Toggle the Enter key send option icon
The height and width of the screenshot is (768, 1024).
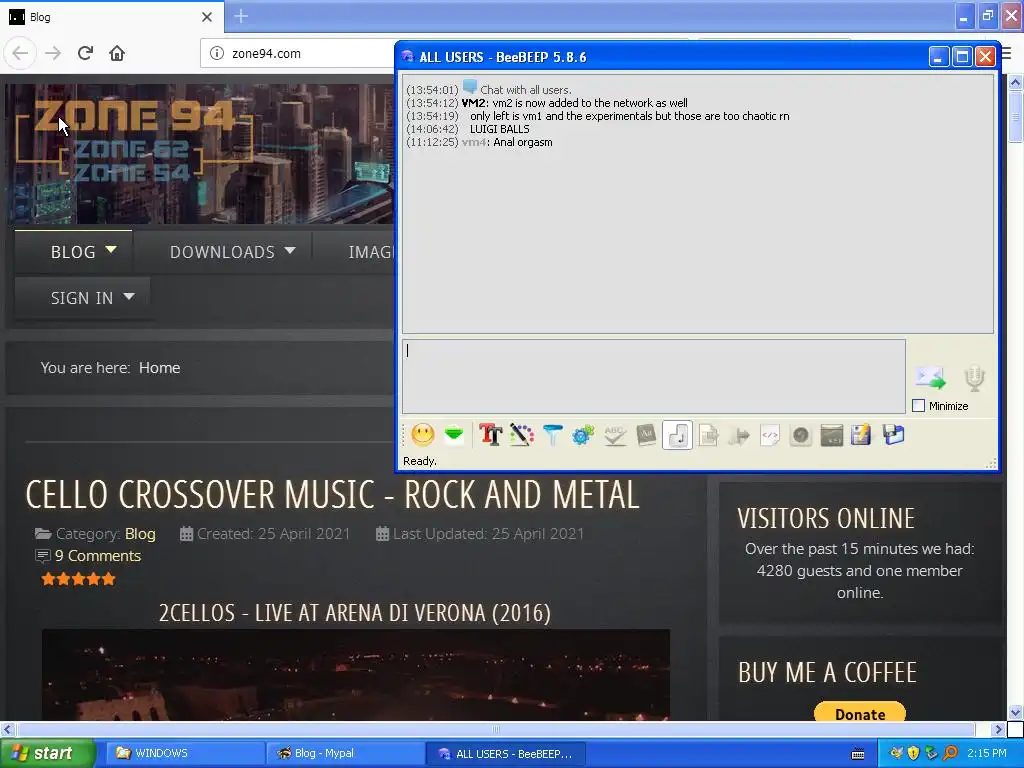677,435
